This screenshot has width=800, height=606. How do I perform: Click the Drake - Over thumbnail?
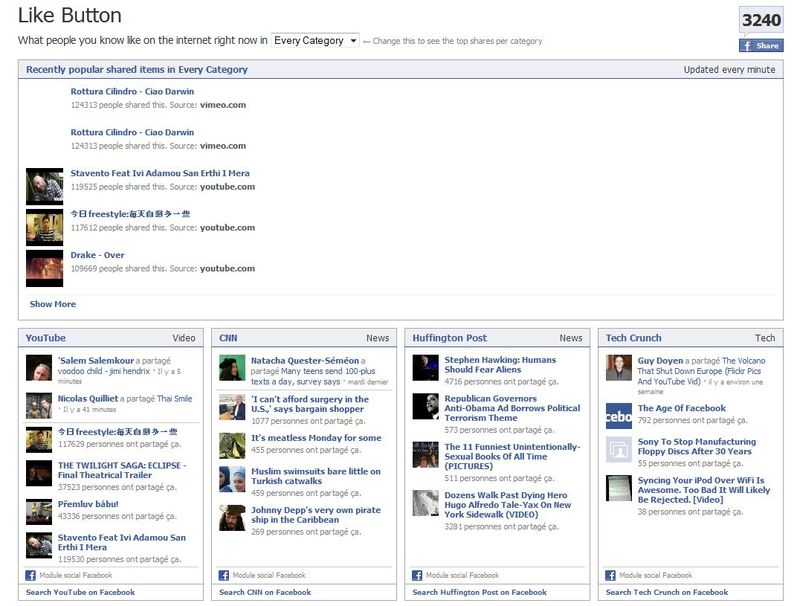click(x=44, y=268)
